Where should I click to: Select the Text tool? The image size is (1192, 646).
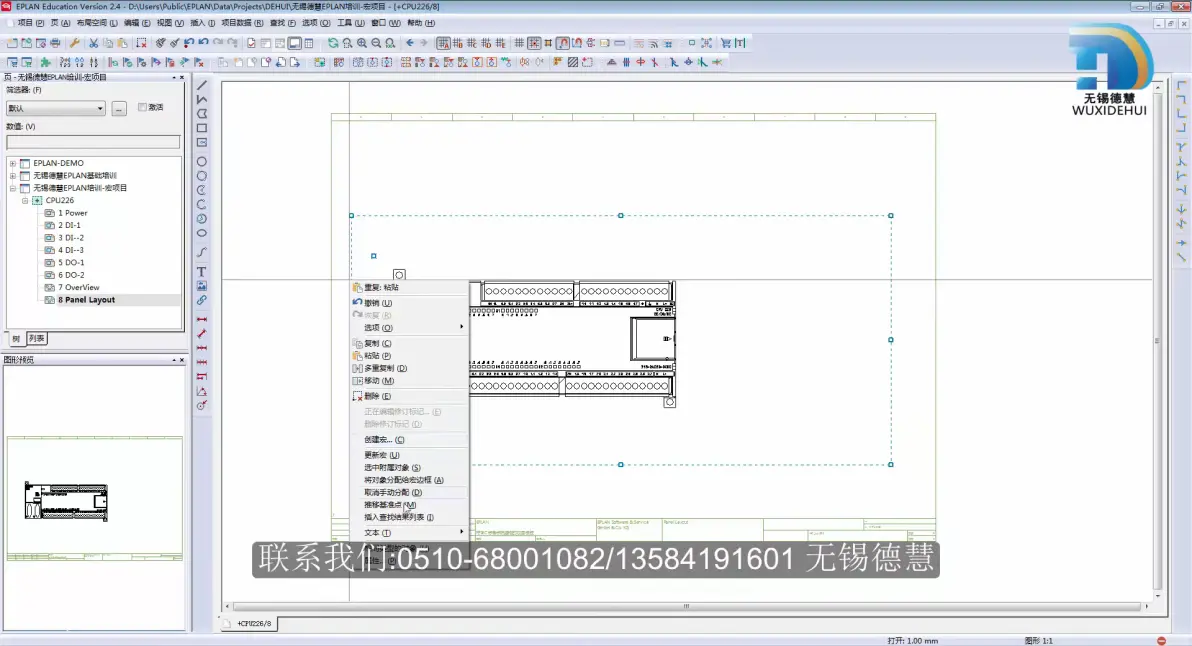201,271
